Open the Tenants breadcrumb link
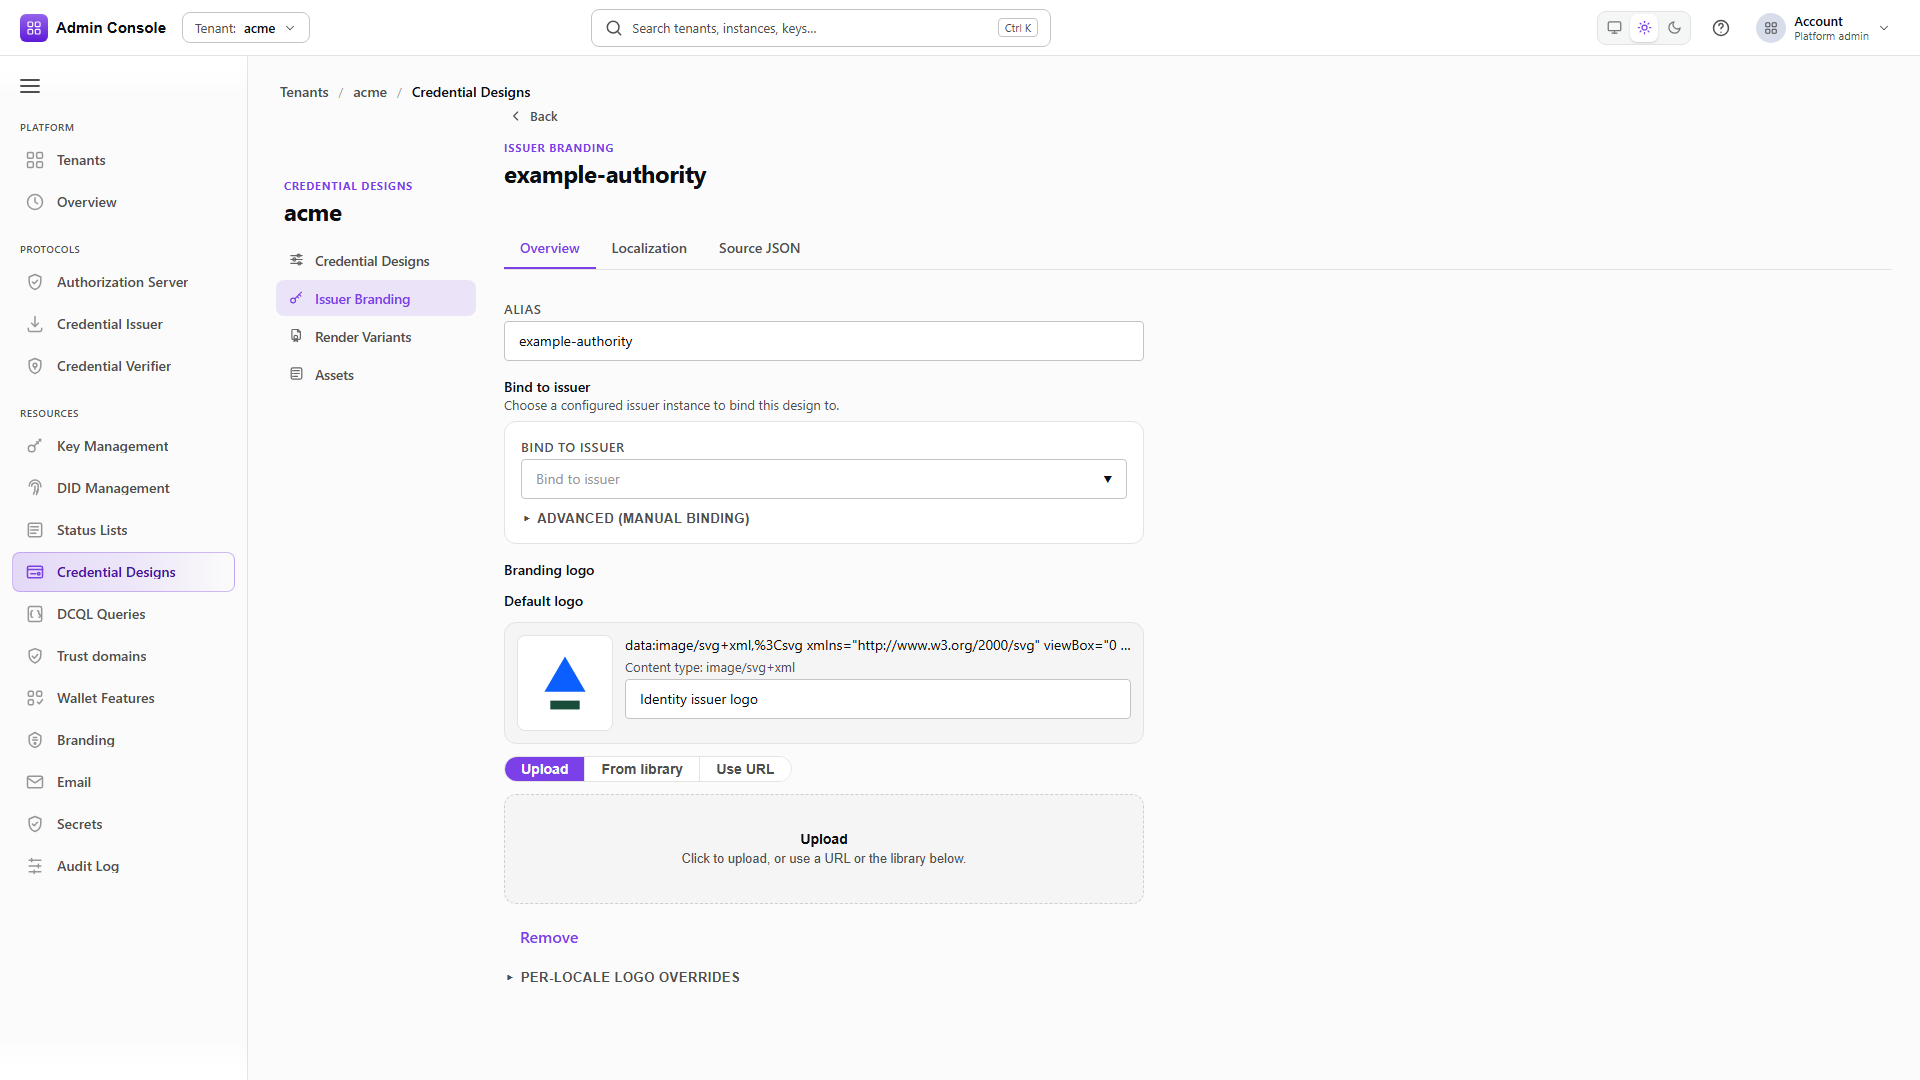This screenshot has height=1080, width=1920. point(304,92)
